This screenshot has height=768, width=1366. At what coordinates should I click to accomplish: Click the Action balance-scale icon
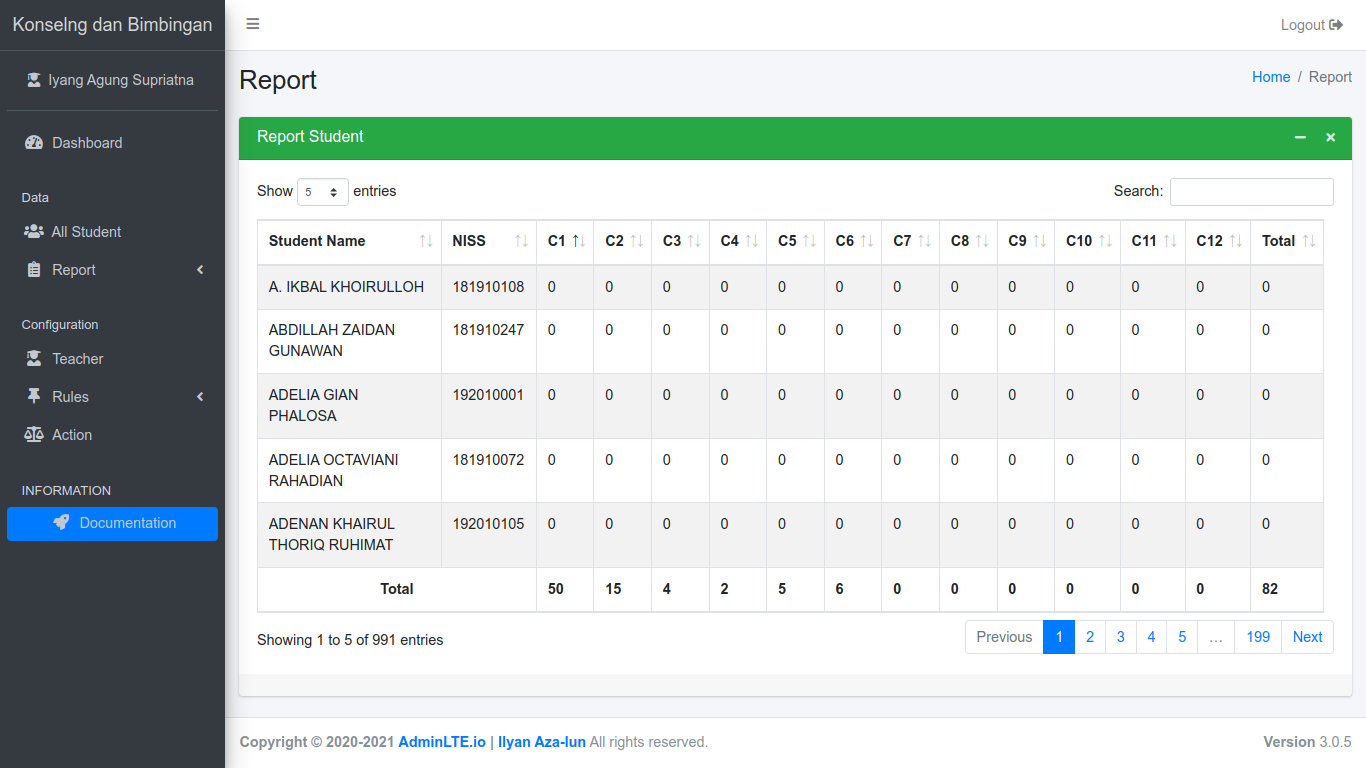[34, 435]
